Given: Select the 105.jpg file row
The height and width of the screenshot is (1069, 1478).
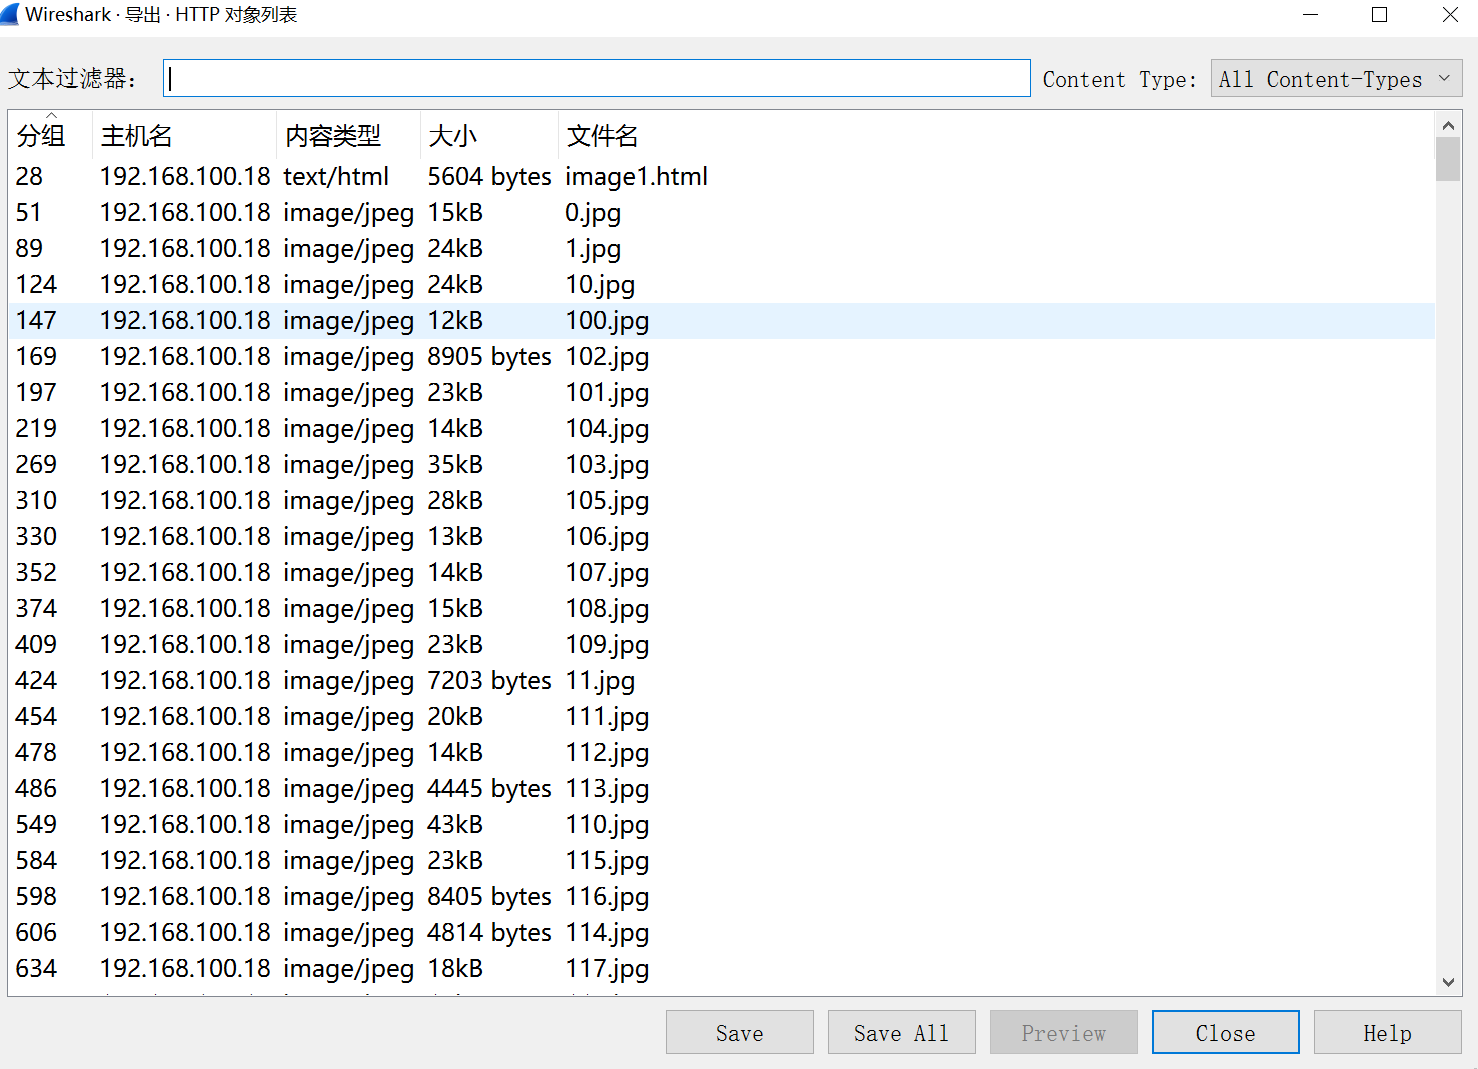Looking at the screenshot, I should pos(722,500).
